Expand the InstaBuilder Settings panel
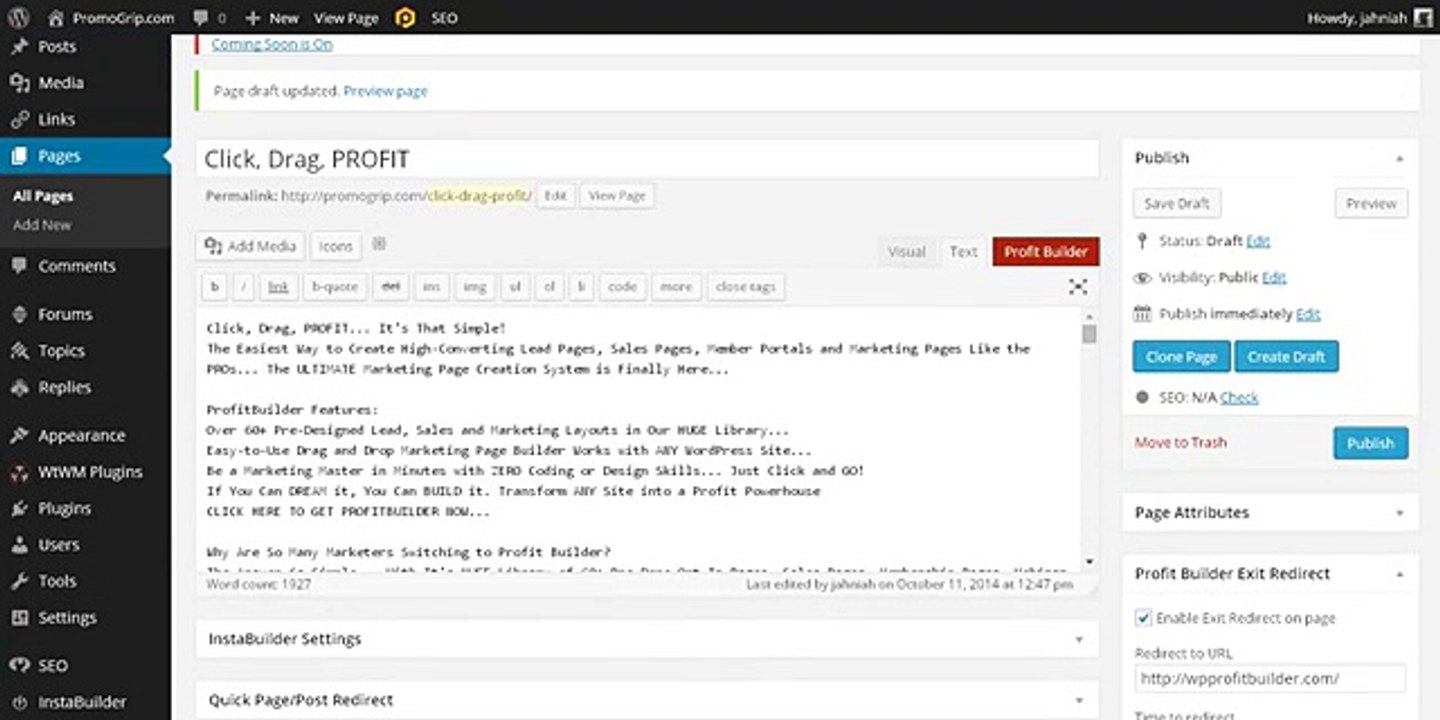 point(1079,639)
